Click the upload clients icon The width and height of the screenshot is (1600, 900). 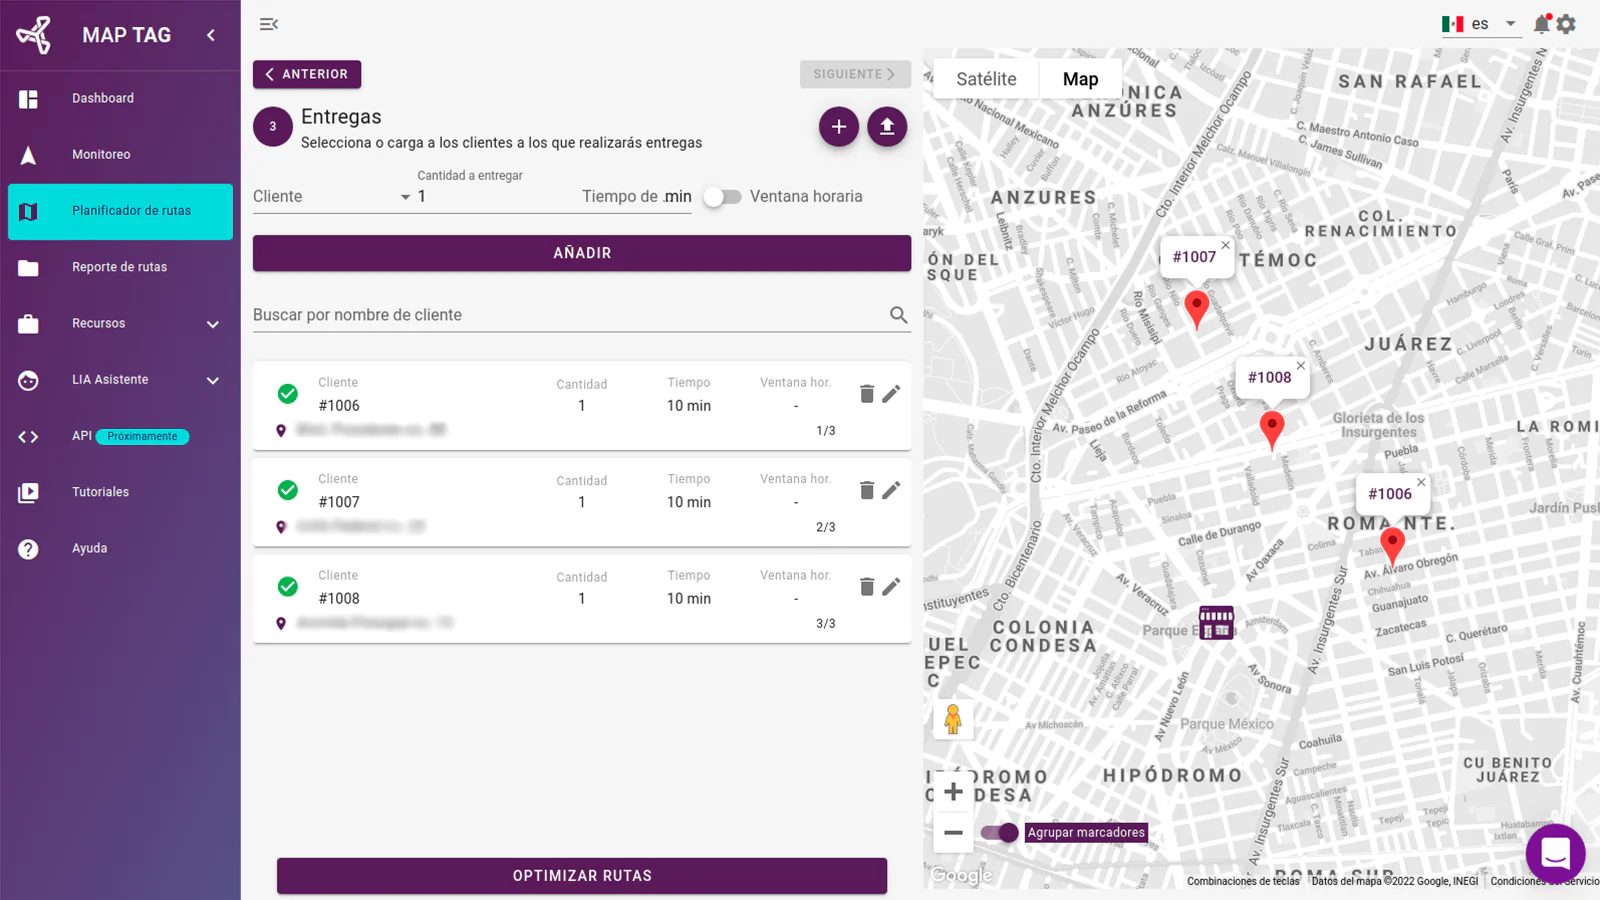(886, 127)
